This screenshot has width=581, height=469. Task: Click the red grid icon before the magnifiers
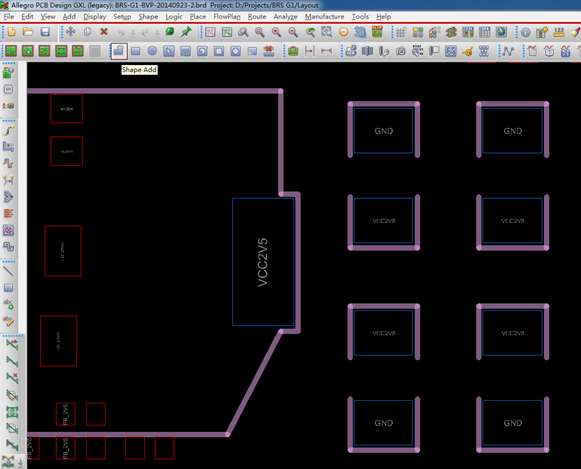pos(210,33)
